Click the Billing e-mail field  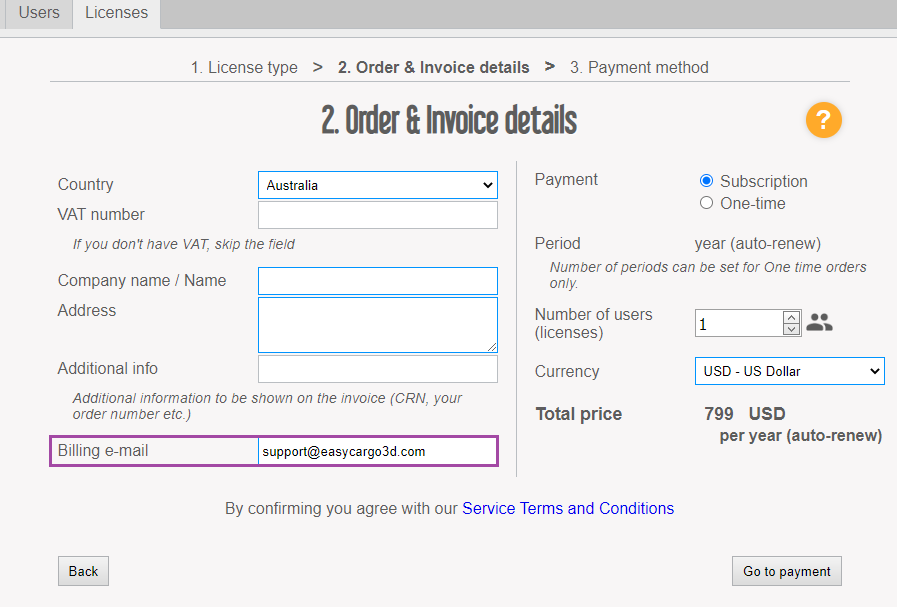pos(377,450)
